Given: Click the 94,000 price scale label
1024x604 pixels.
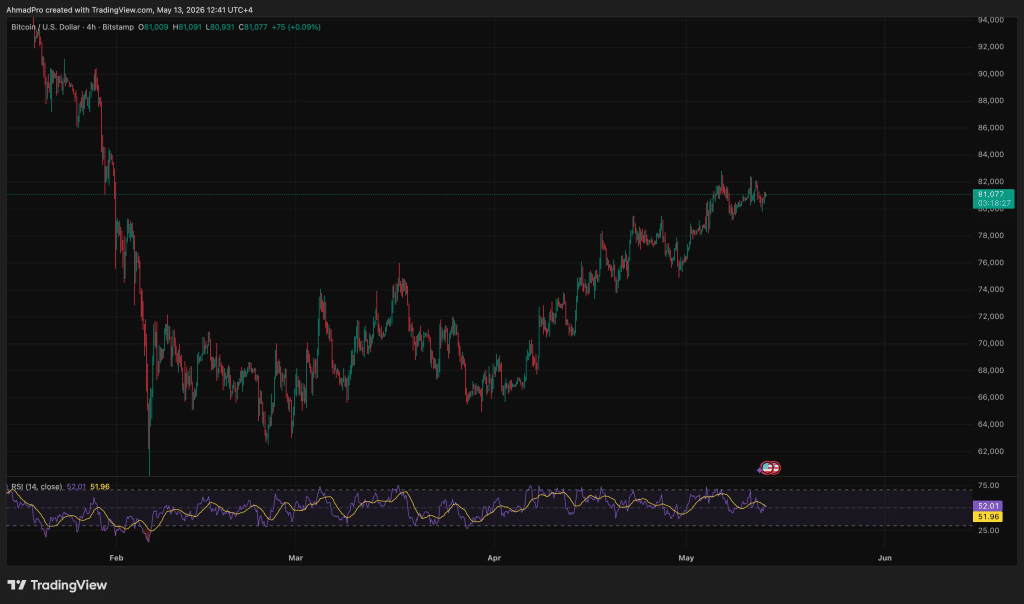Looking at the screenshot, I should 991,20.
